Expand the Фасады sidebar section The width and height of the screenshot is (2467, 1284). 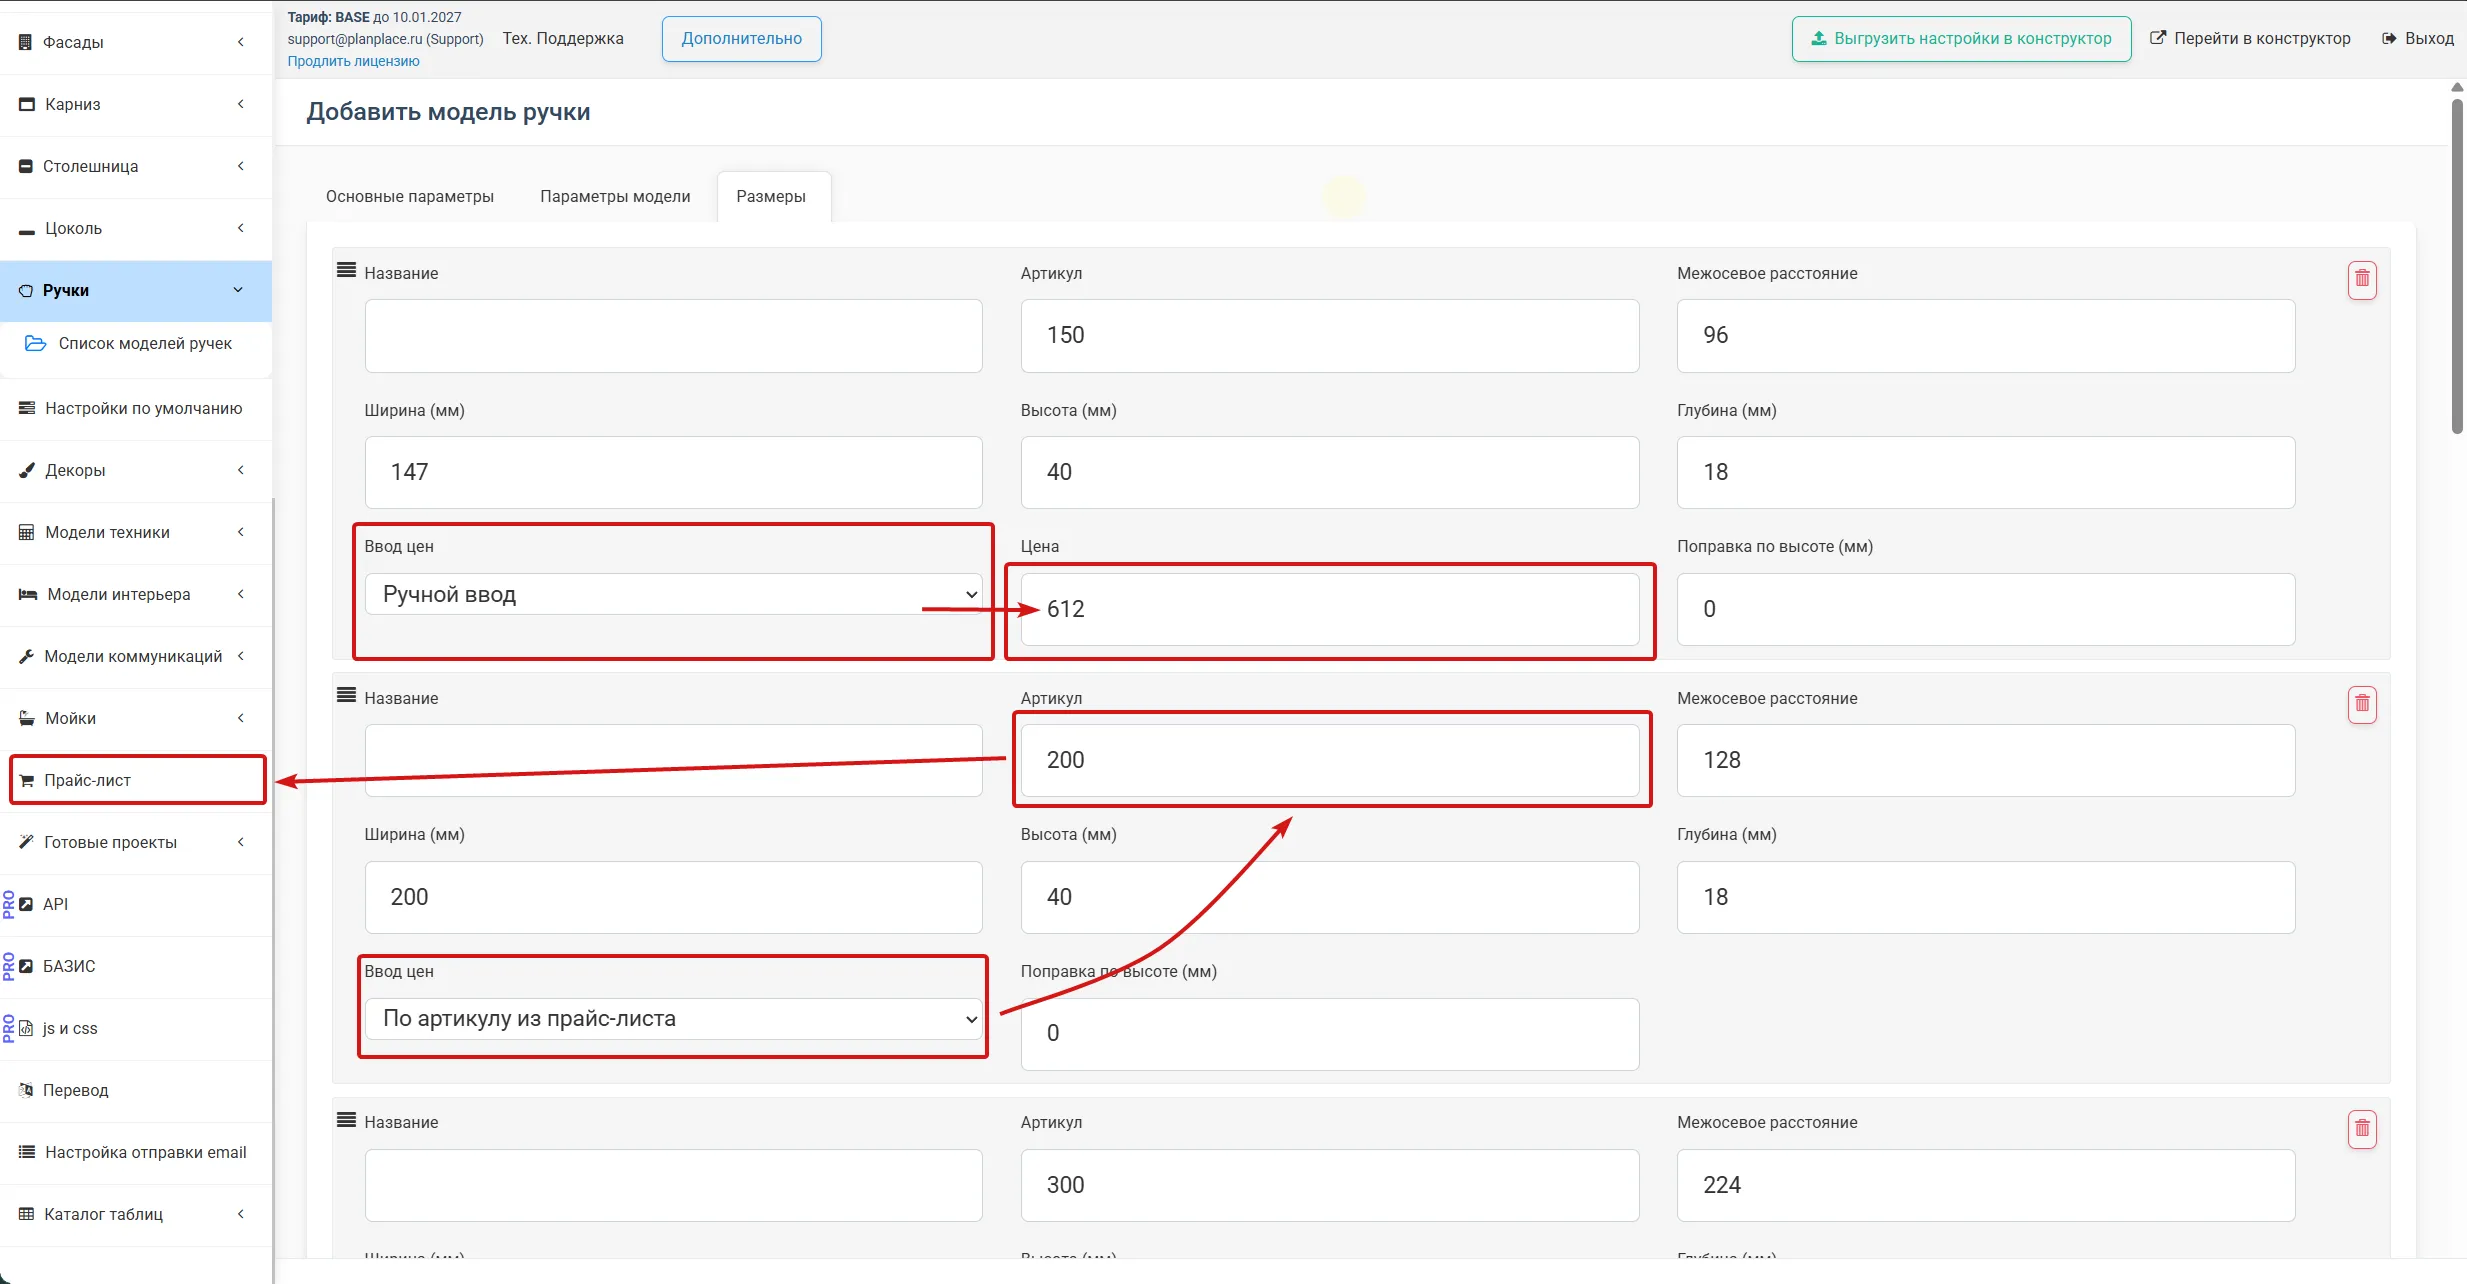pos(137,42)
